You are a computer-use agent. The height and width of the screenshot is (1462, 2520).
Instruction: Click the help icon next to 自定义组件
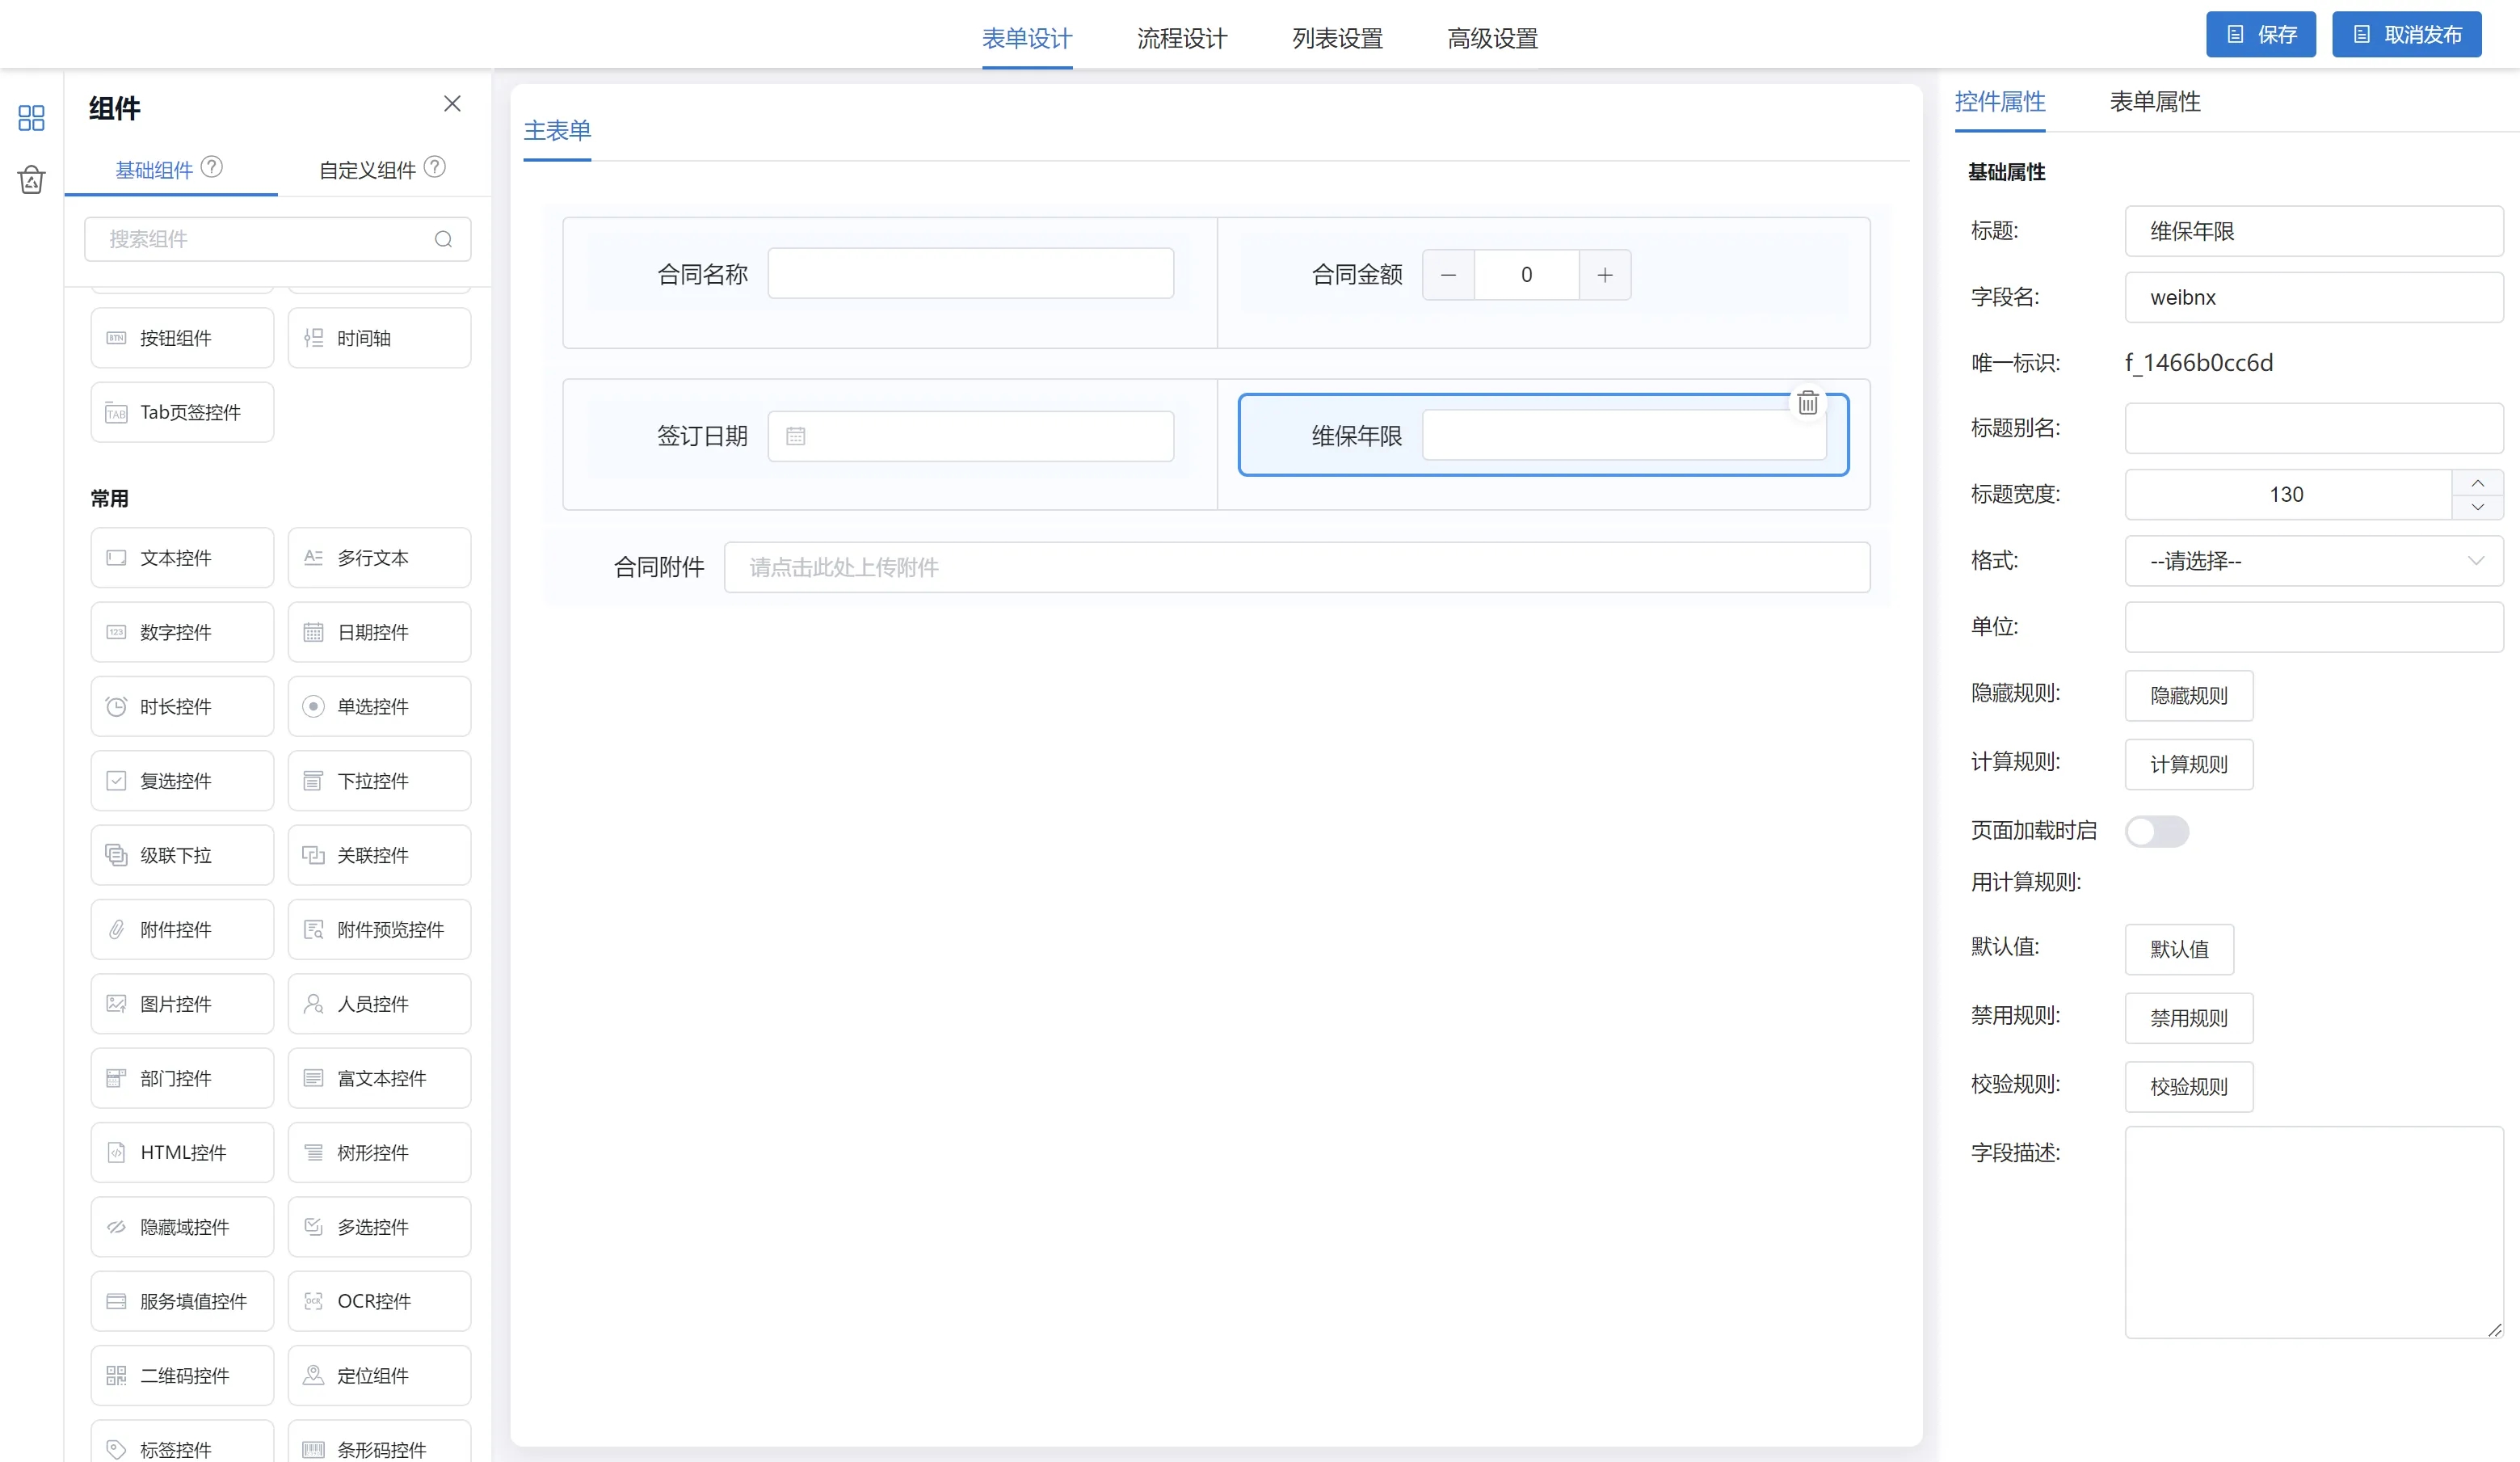[x=435, y=167]
